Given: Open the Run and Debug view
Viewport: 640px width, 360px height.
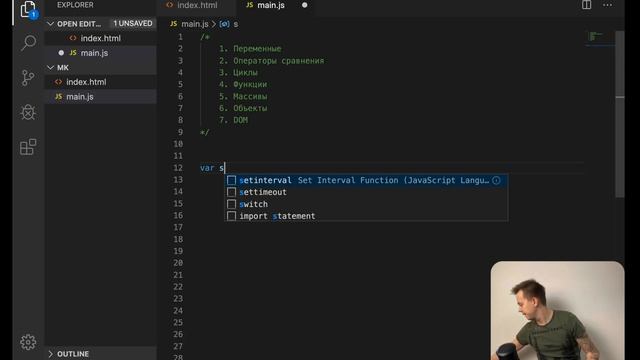Looking at the screenshot, I should [x=28, y=112].
